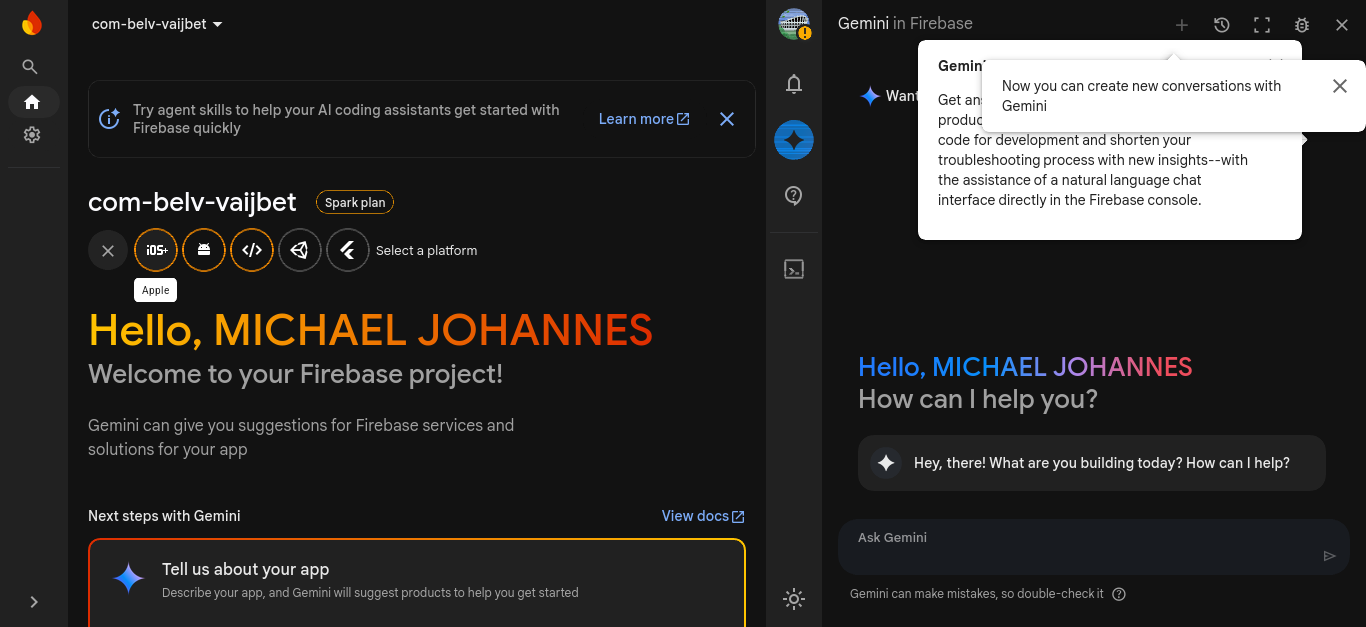Open chat history in Gemini panel

(x=1221, y=25)
